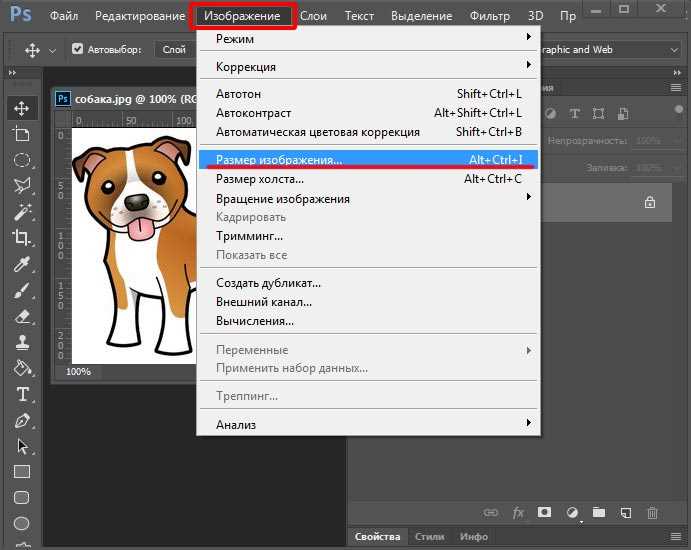Open the Редактирование menu
The height and width of the screenshot is (550, 691).
point(140,16)
